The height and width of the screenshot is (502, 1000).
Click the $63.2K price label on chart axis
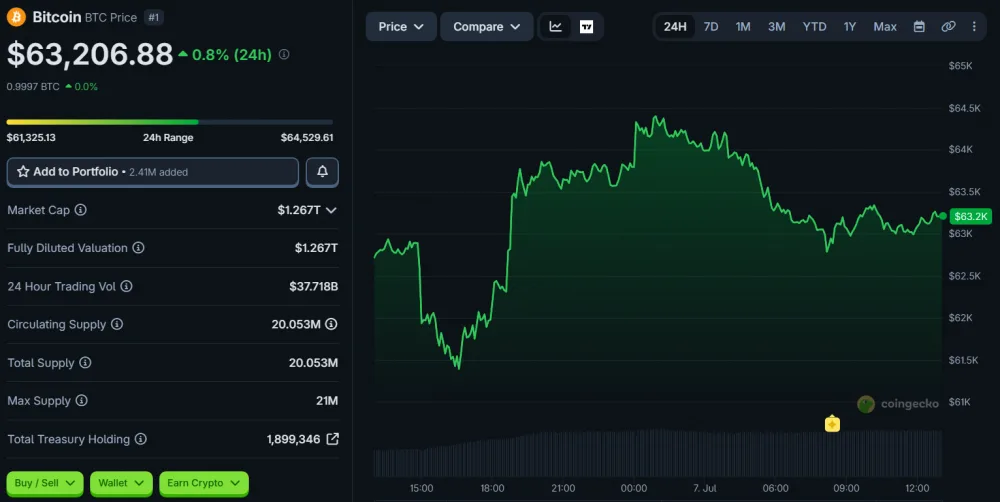(971, 216)
